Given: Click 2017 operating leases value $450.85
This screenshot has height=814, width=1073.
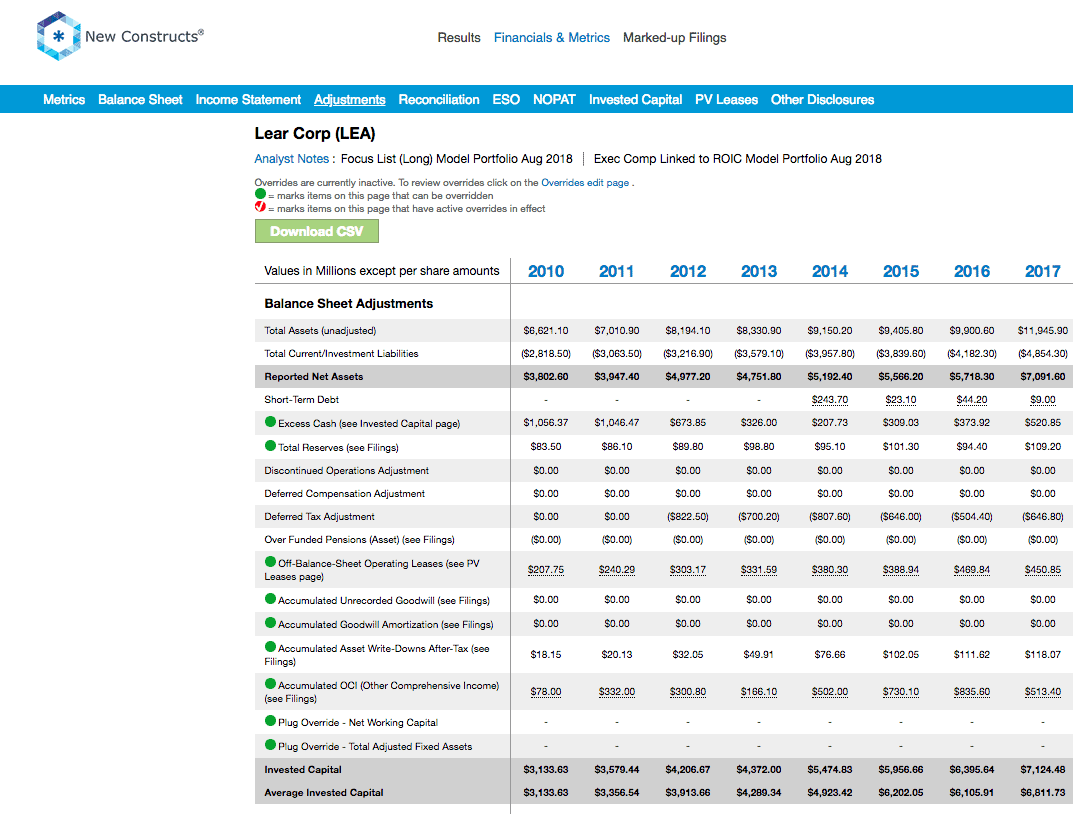Looking at the screenshot, I should [x=1043, y=570].
